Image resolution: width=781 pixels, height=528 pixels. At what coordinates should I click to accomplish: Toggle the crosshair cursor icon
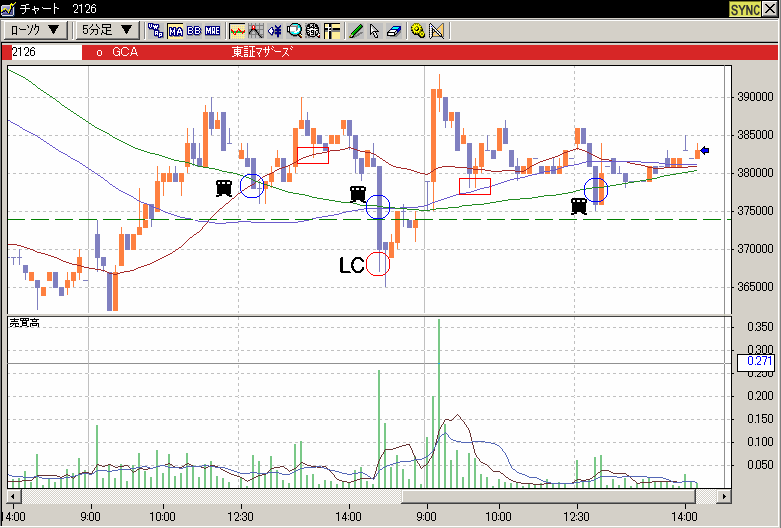click(332, 31)
